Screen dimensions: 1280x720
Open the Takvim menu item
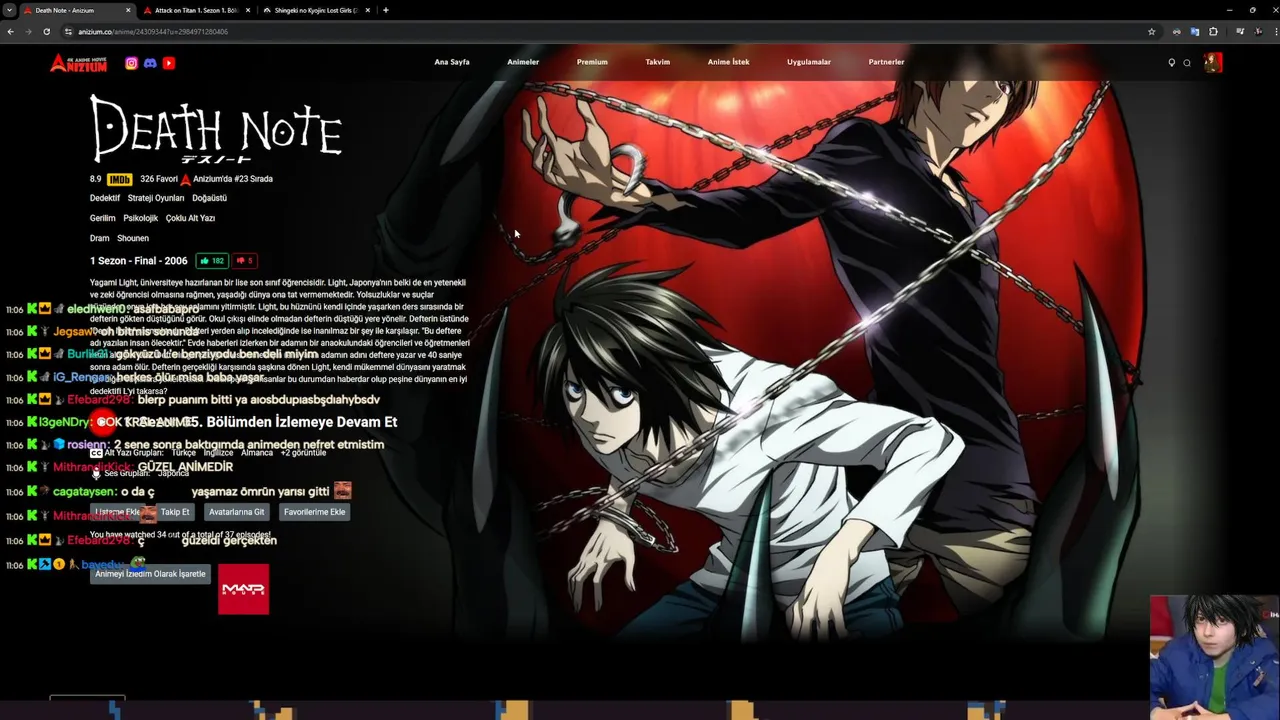point(658,62)
